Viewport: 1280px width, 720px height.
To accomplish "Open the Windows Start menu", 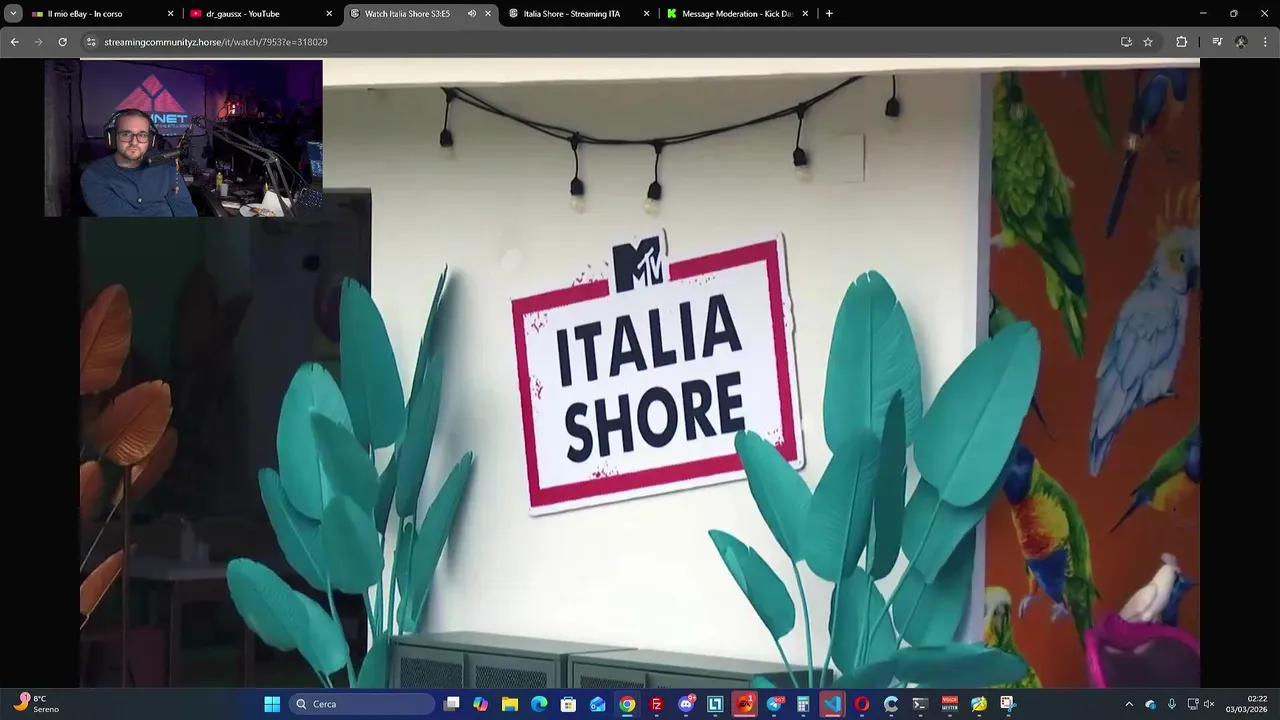I will coord(272,704).
